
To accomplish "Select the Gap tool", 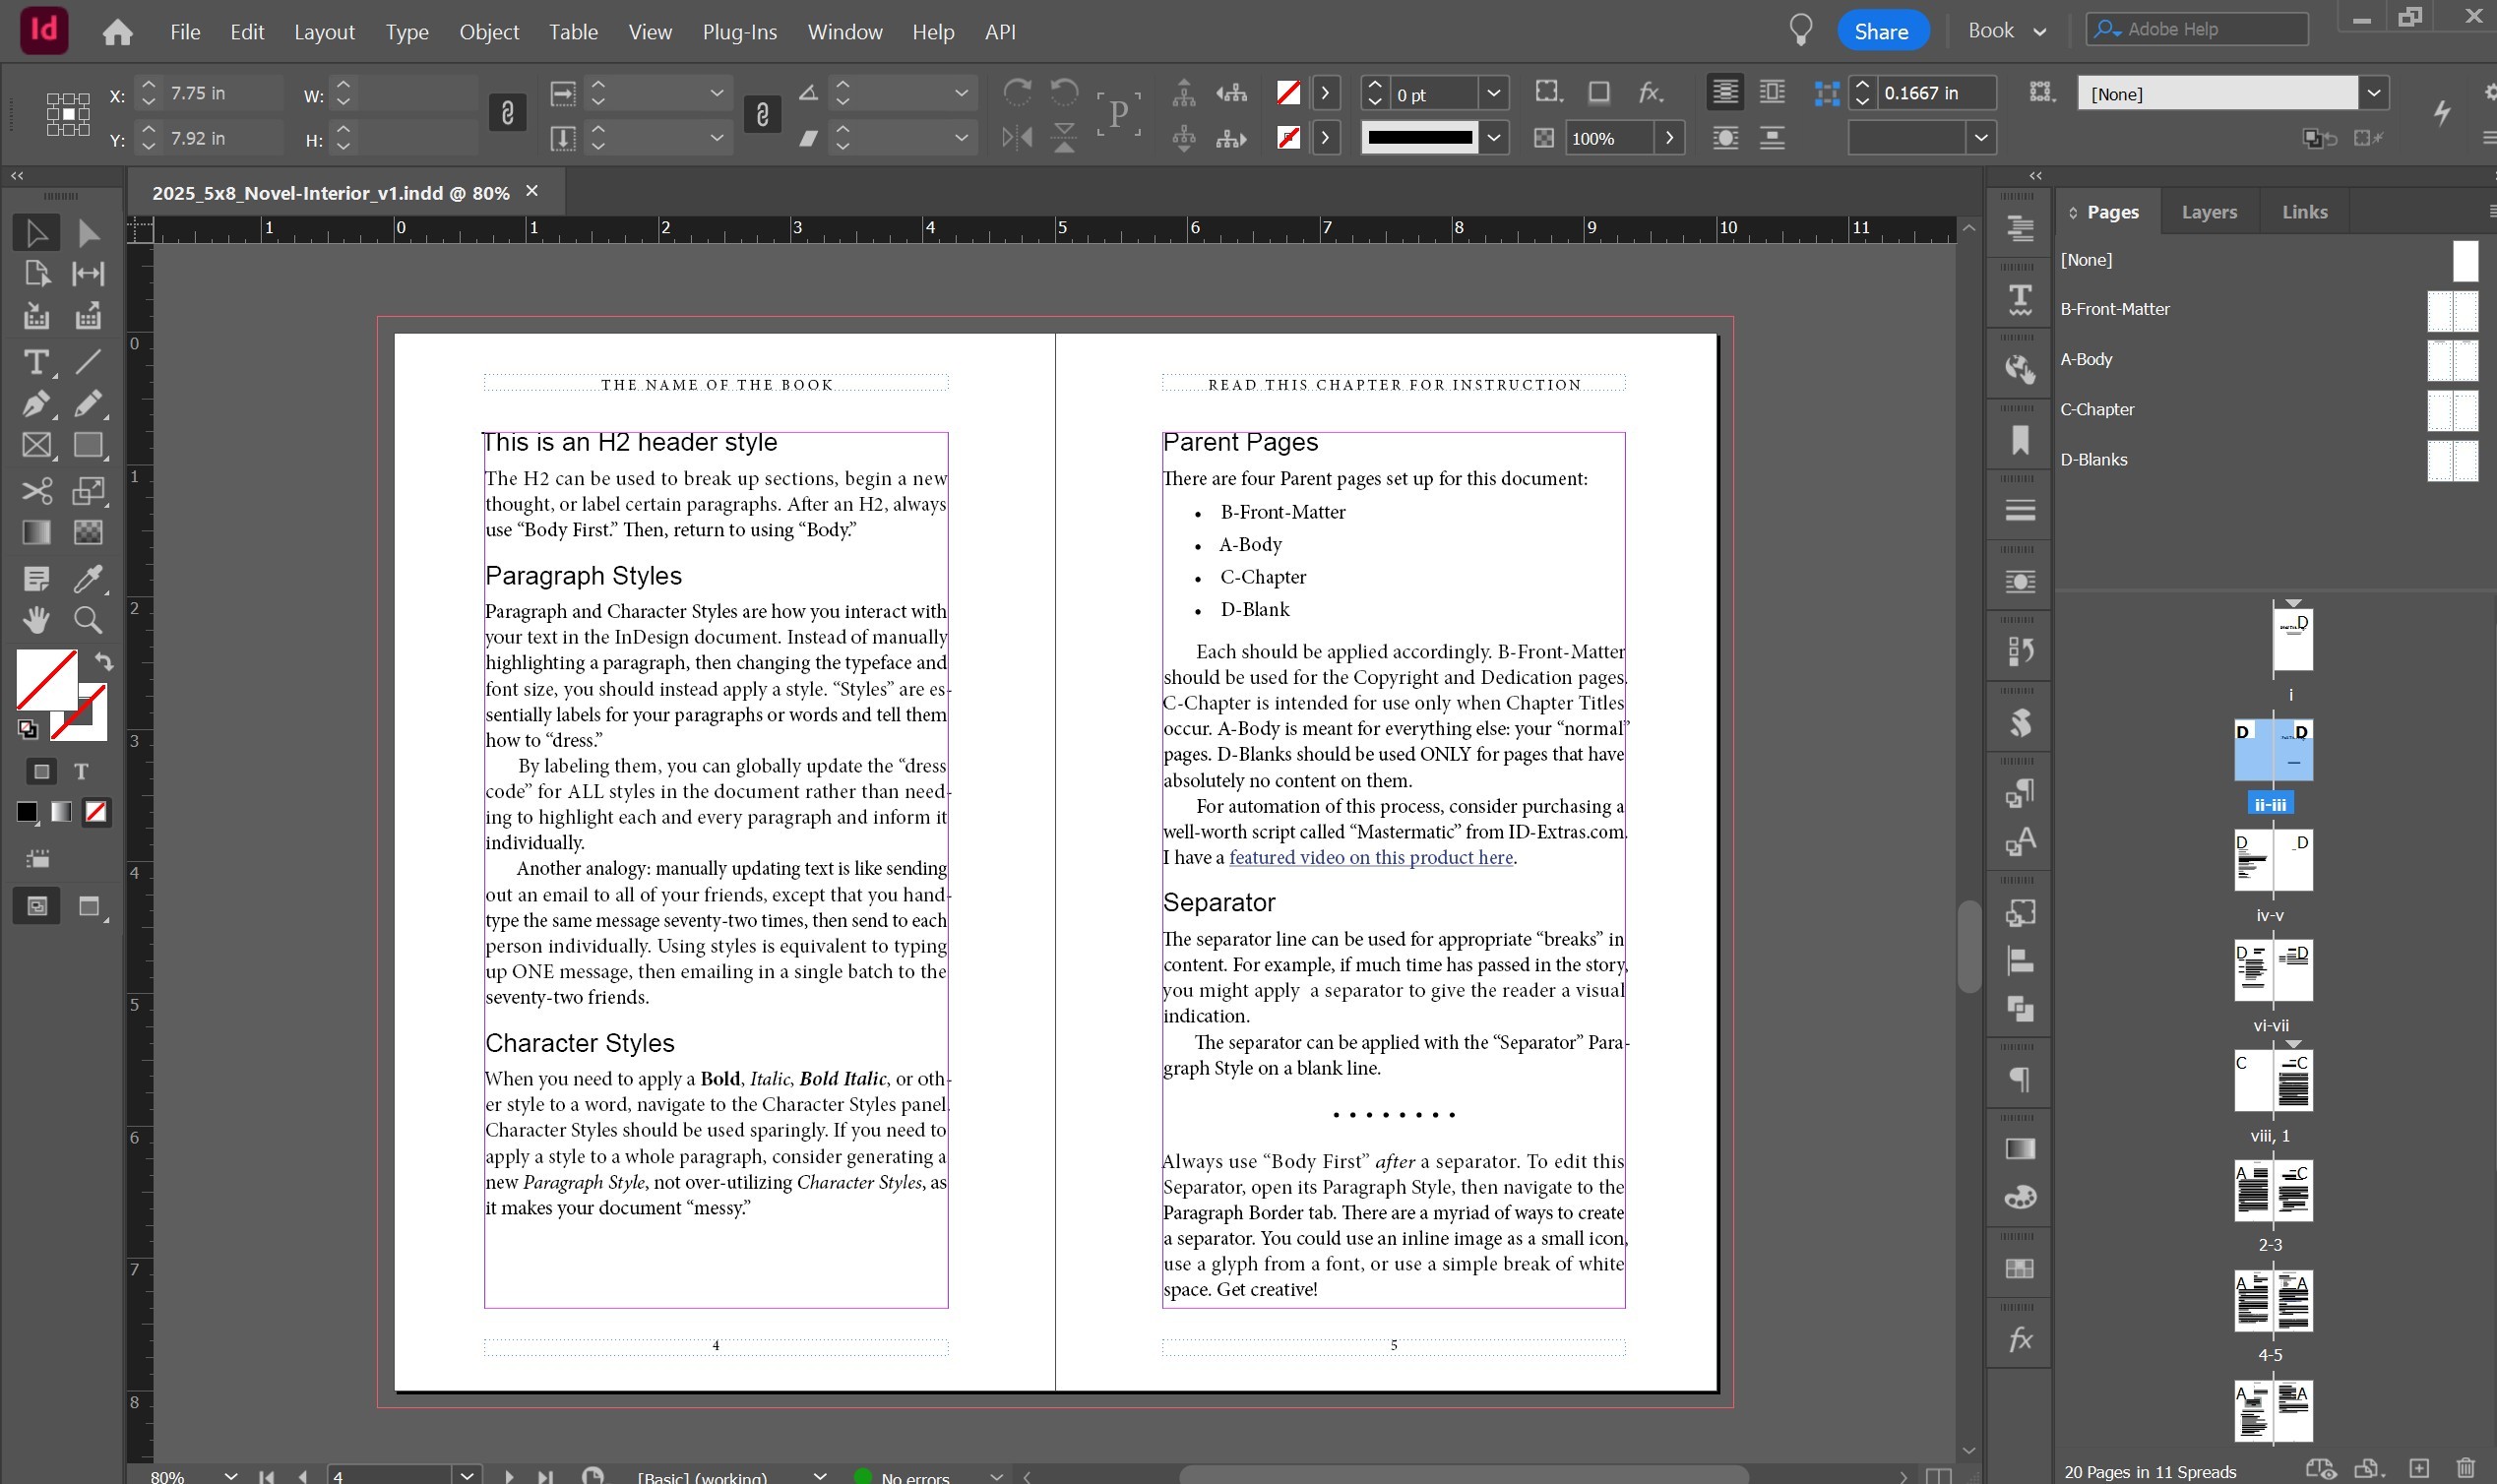I will (x=88, y=274).
